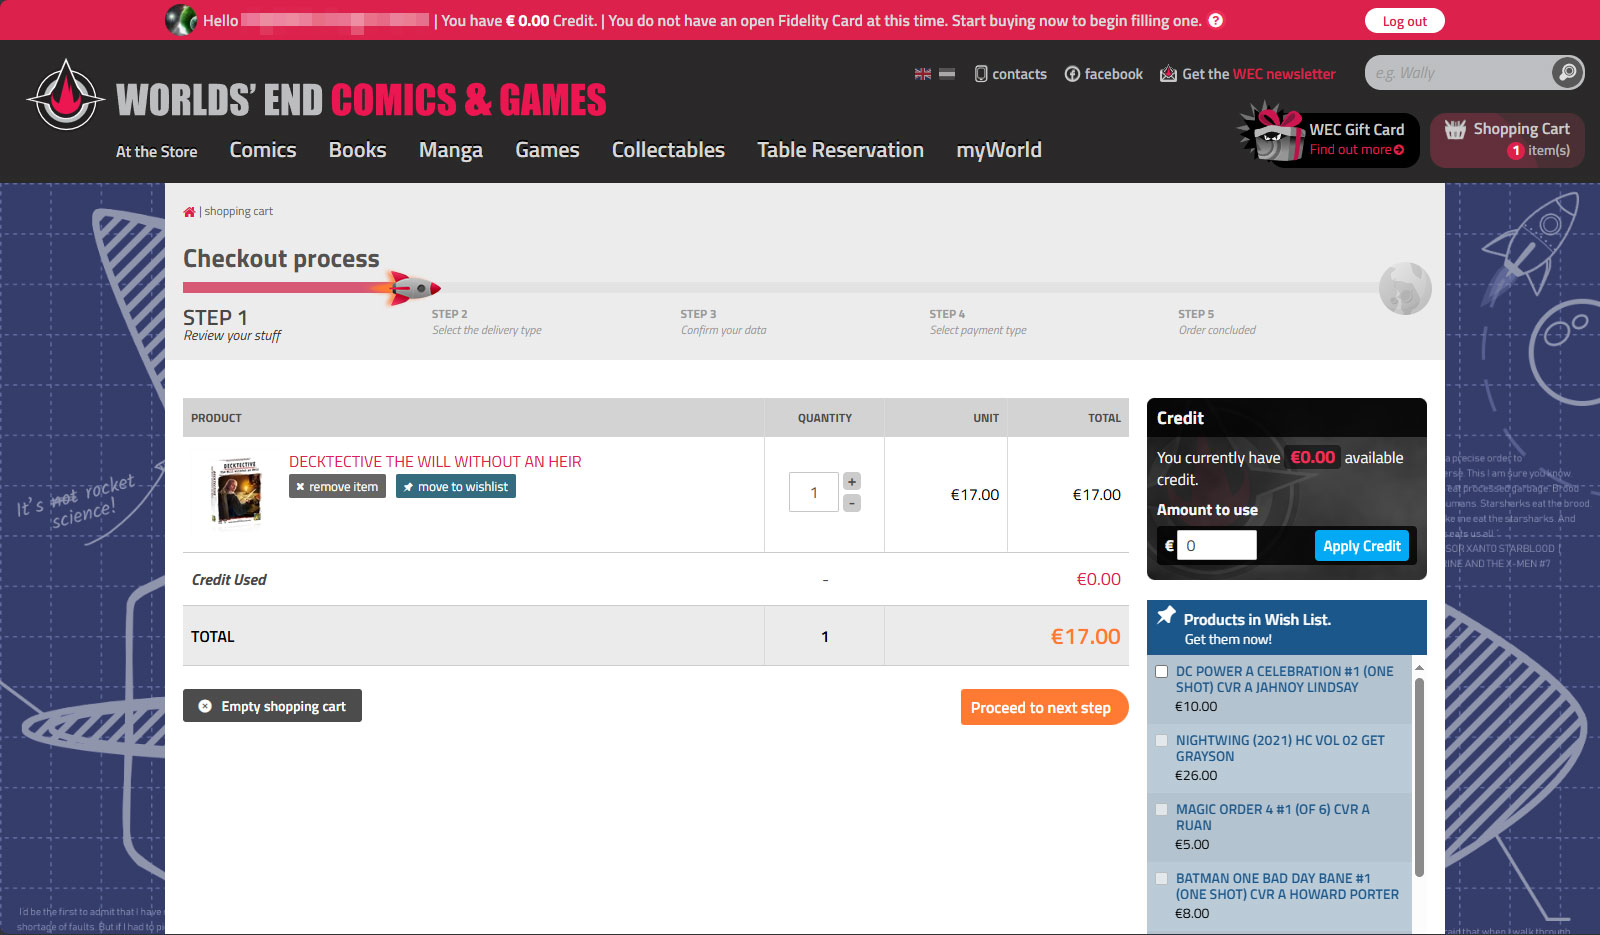Image resolution: width=1600 pixels, height=935 pixels.
Task: Open the Table Reservation menu
Action: point(840,150)
